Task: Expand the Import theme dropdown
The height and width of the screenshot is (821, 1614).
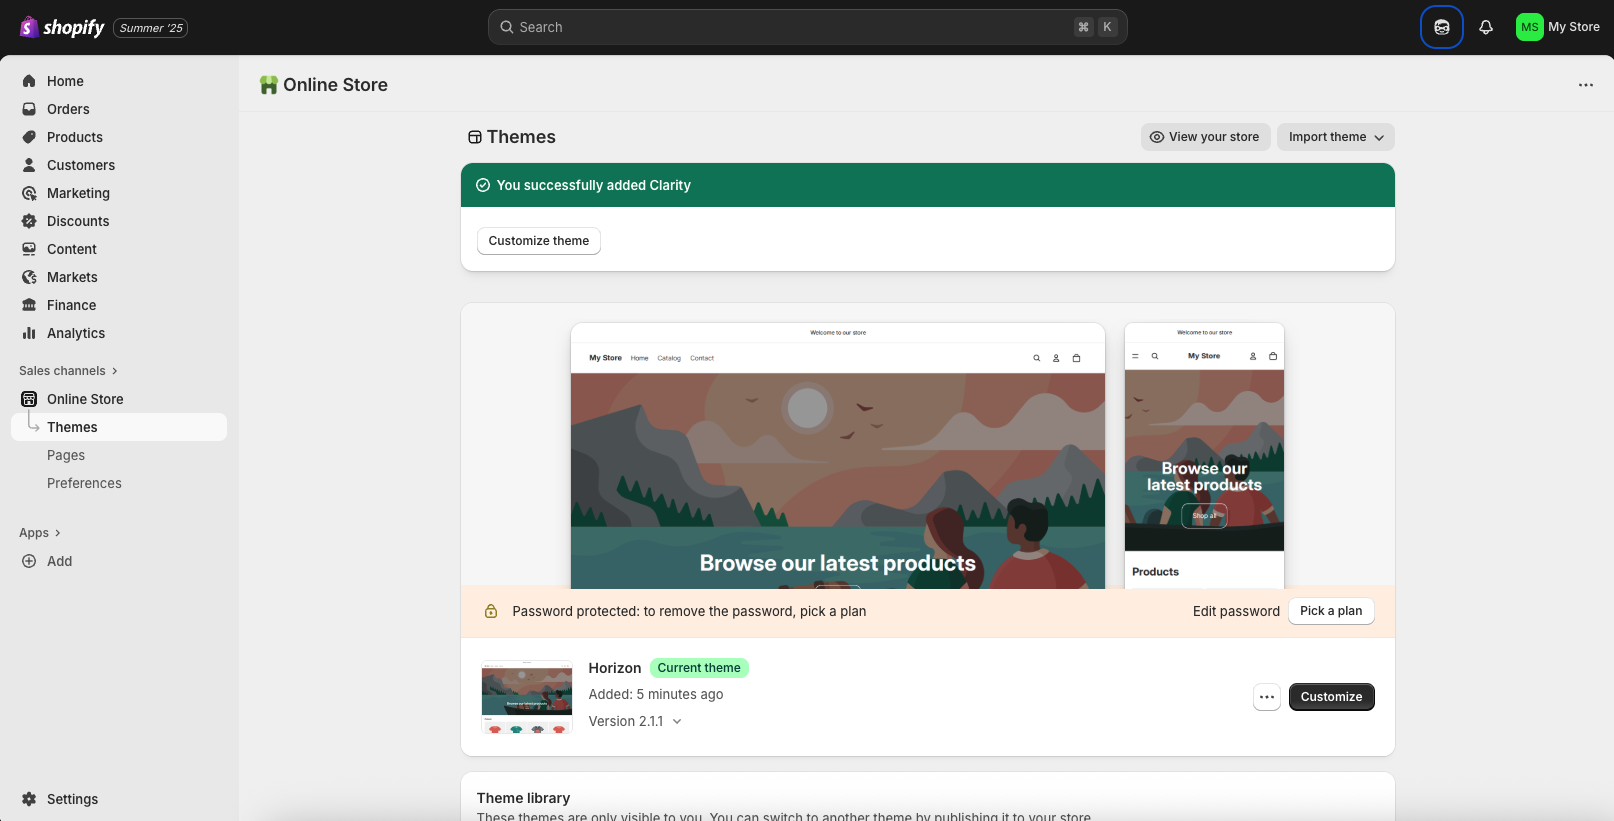Action: 1335,137
